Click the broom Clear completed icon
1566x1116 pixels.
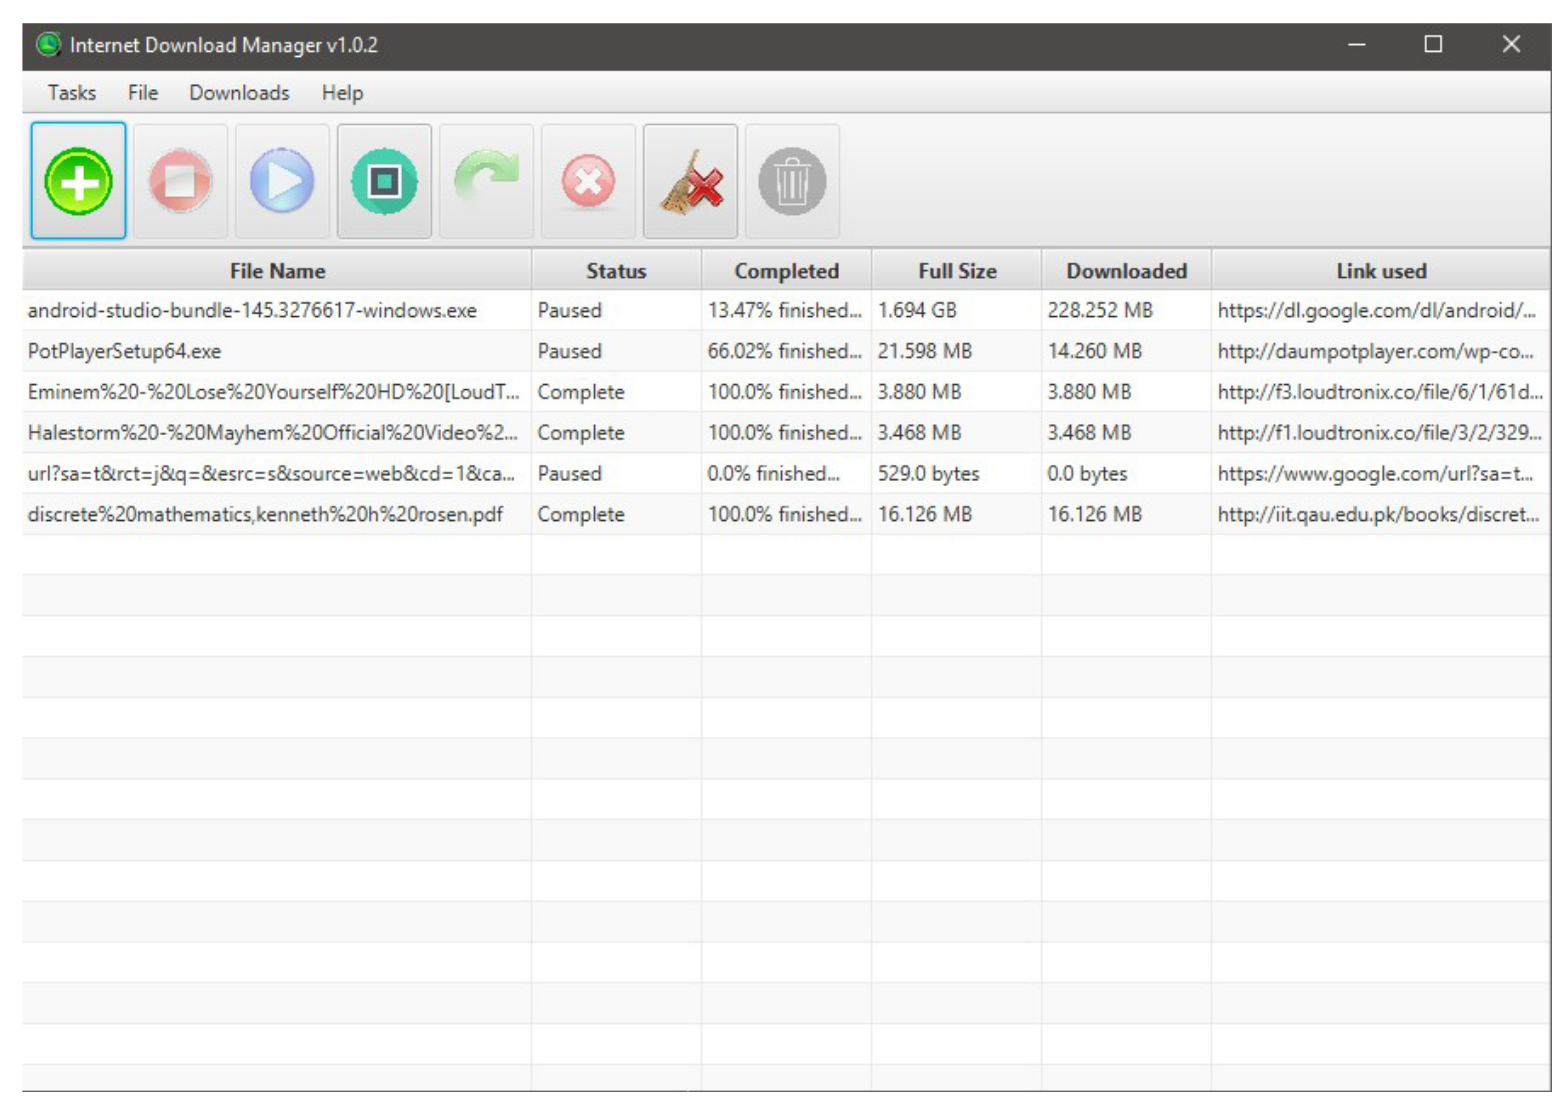point(690,181)
